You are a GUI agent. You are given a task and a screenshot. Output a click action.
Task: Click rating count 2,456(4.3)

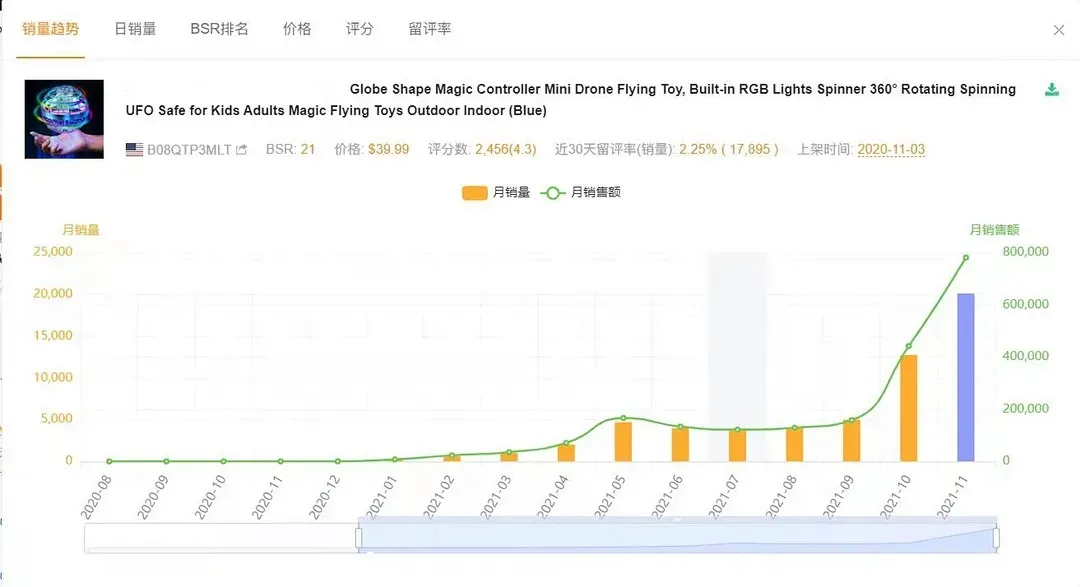506,150
